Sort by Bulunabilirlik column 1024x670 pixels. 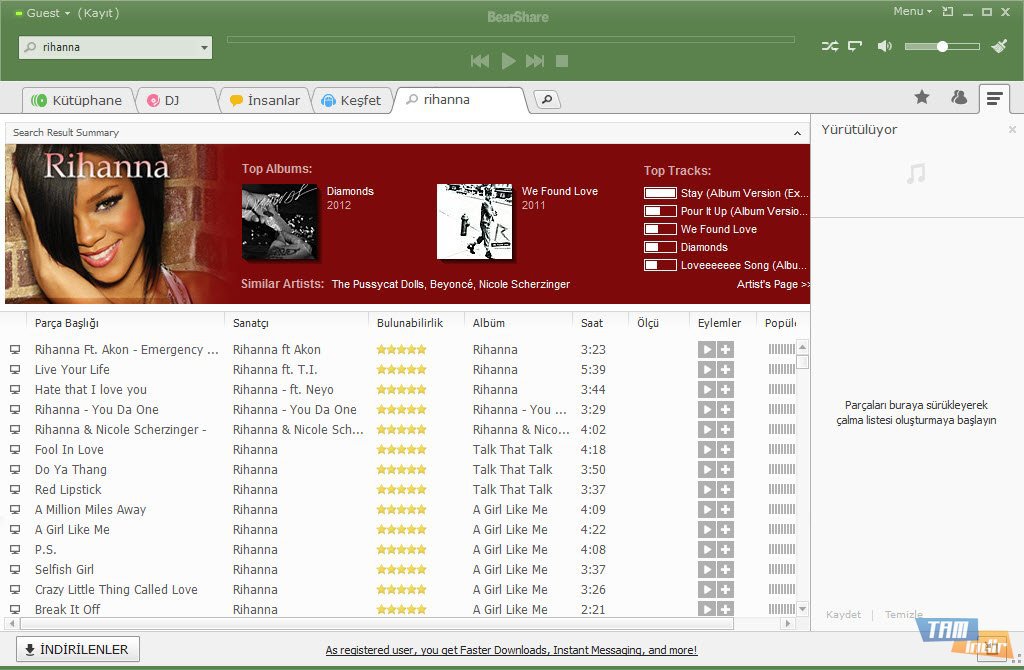pos(410,323)
